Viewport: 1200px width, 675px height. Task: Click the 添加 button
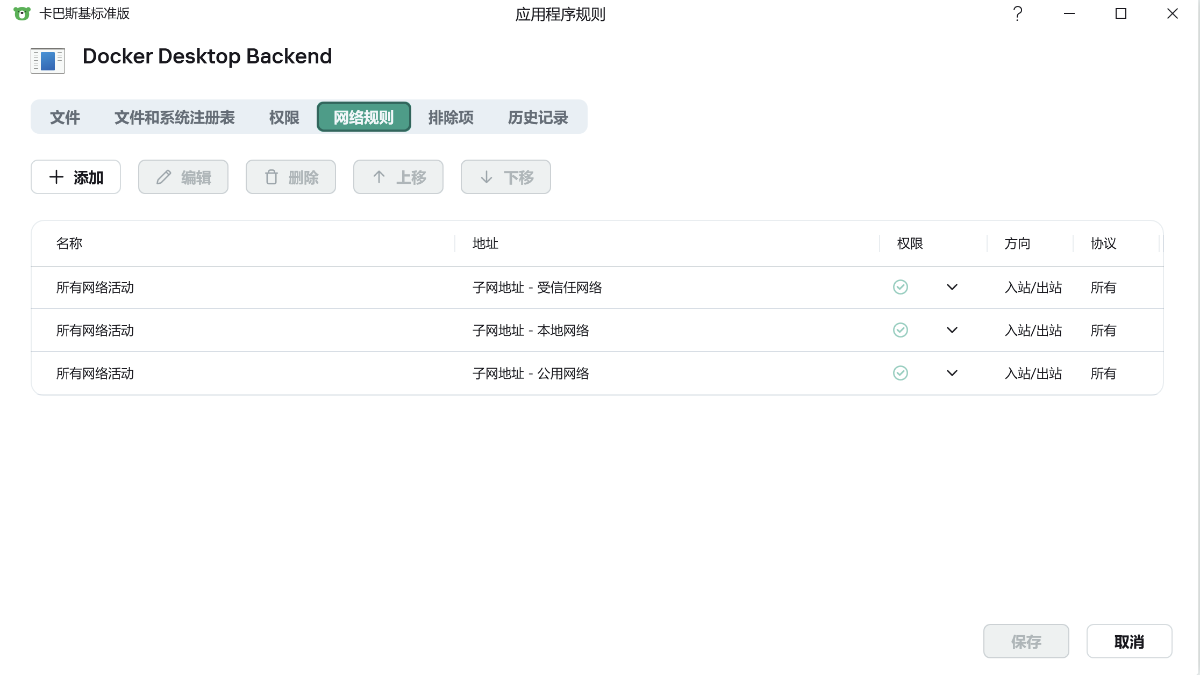point(76,177)
